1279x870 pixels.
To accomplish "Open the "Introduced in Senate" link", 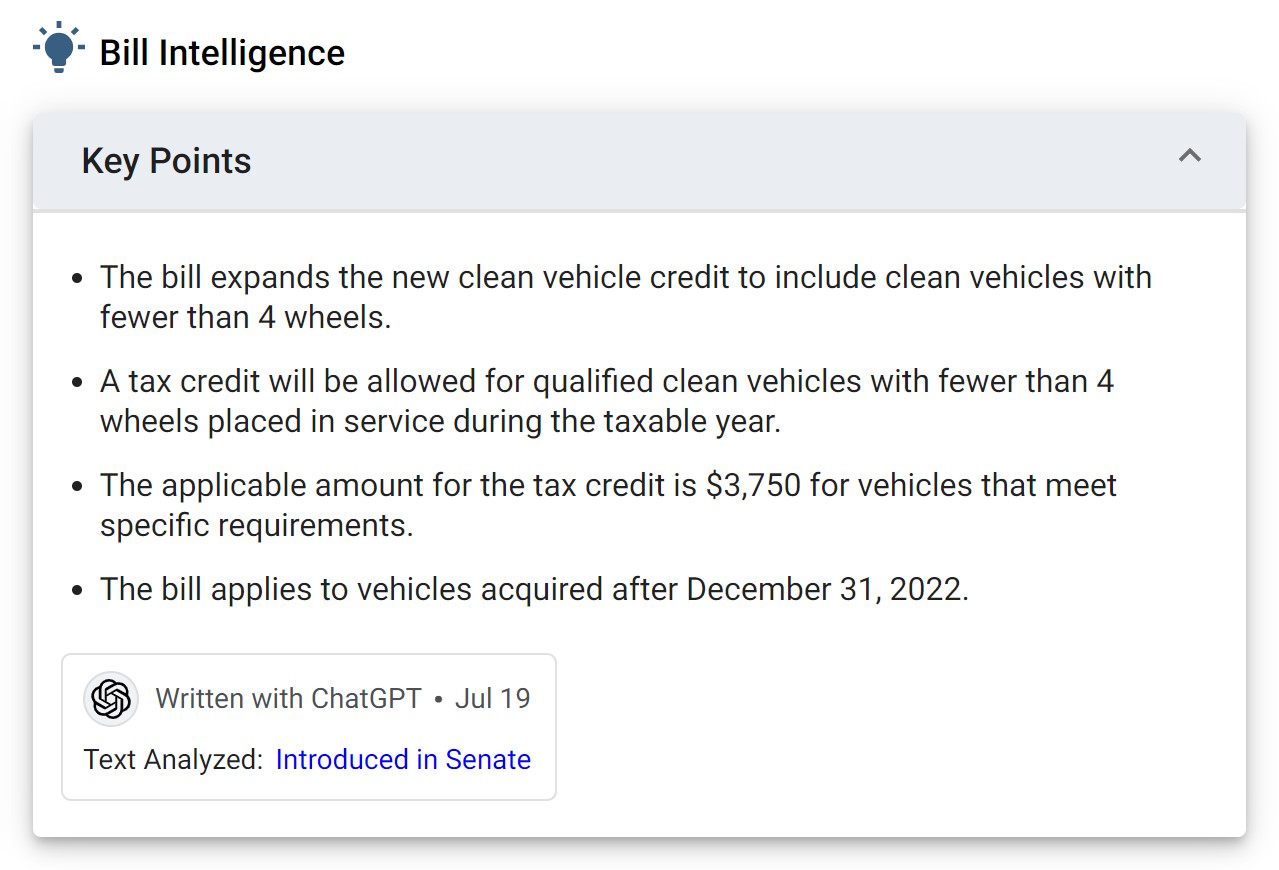I will [x=403, y=760].
